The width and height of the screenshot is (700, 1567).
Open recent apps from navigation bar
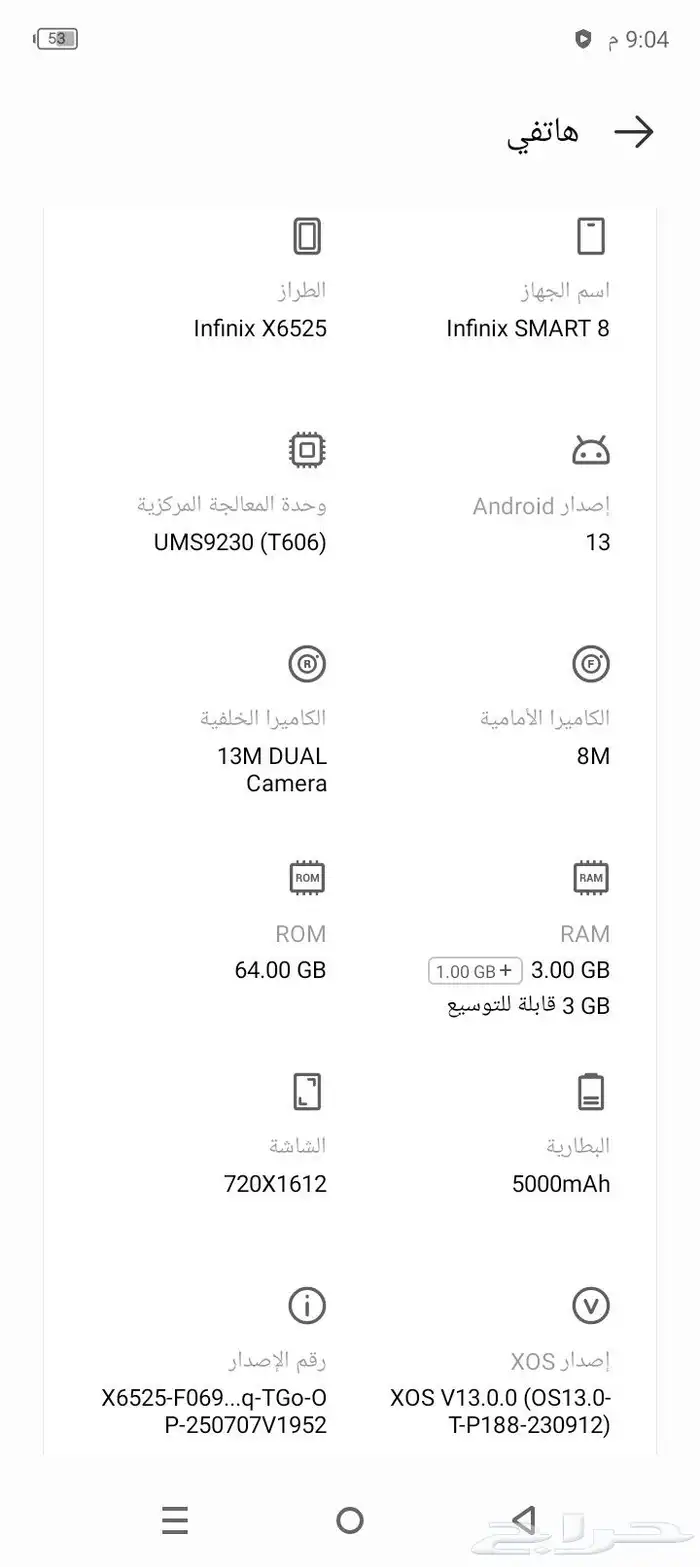point(175,1520)
